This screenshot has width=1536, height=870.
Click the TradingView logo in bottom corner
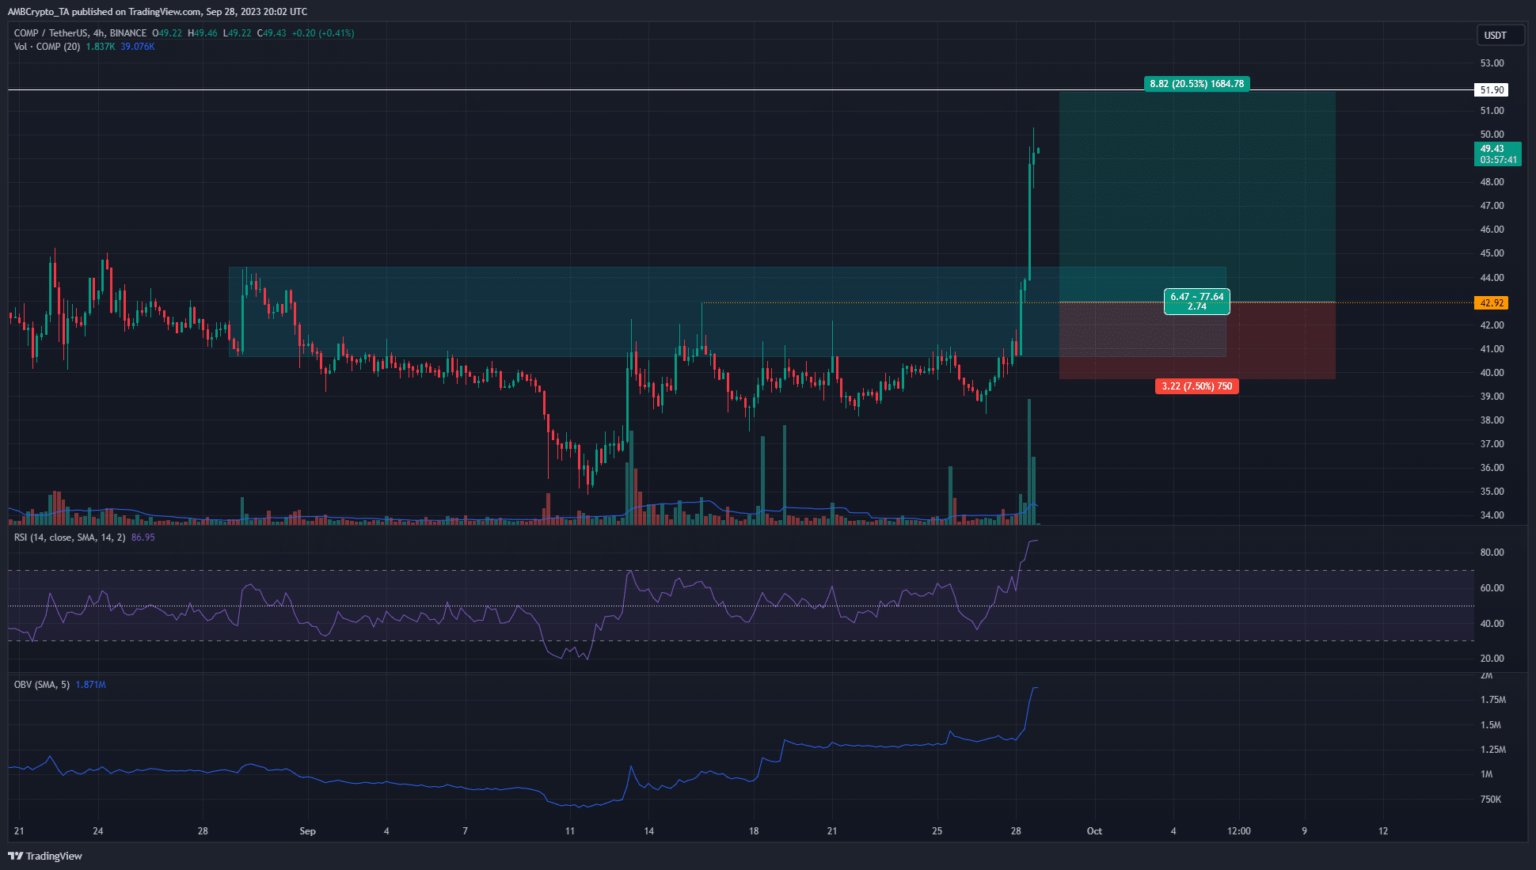point(45,856)
